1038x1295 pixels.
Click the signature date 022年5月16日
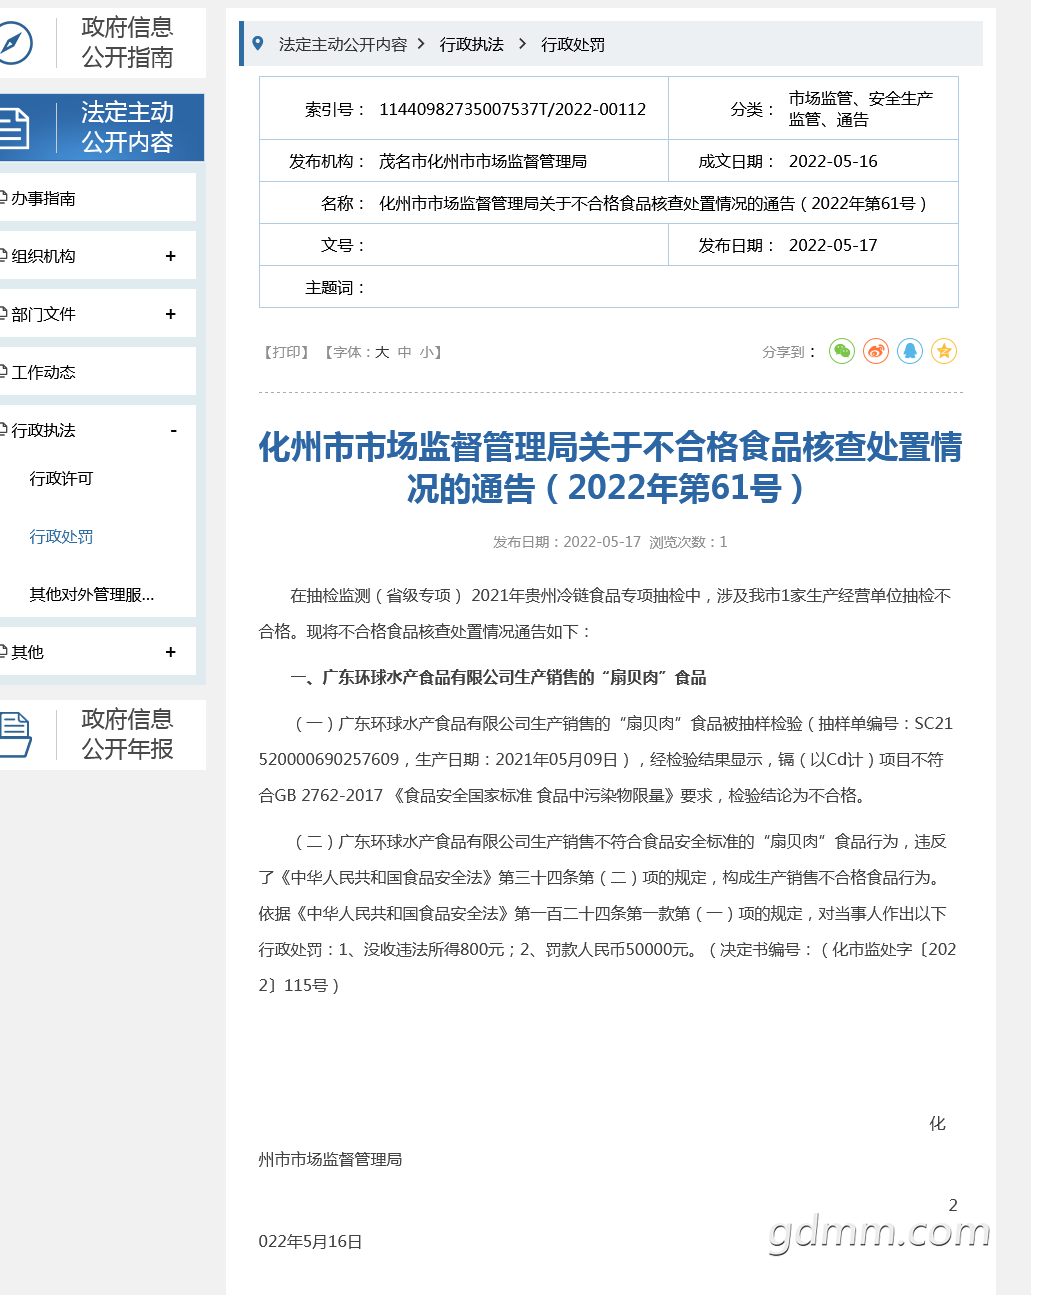click(x=310, y=1241)
